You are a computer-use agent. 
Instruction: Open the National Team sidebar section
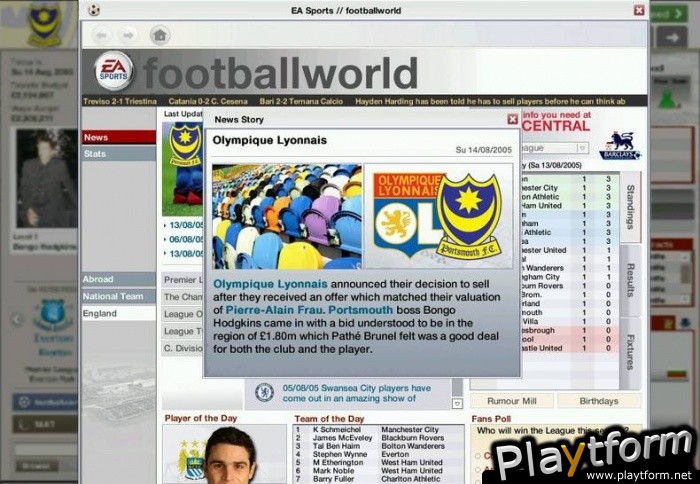119,296
